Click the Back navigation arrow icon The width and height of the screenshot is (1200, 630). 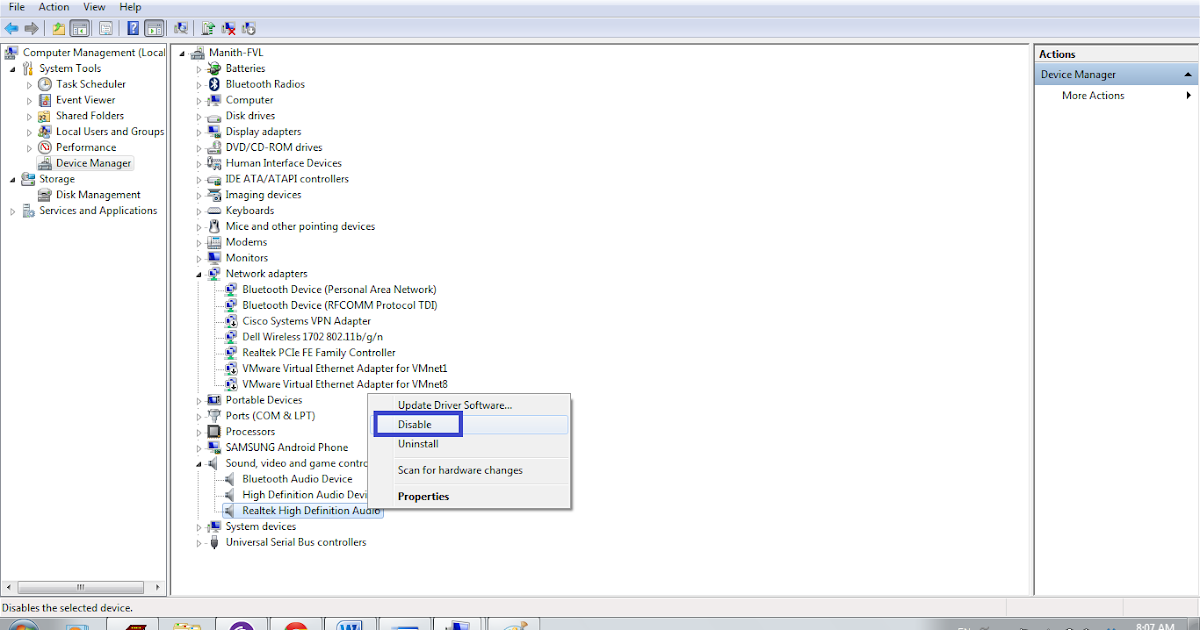pyautogui.click(x=10, y=27)
